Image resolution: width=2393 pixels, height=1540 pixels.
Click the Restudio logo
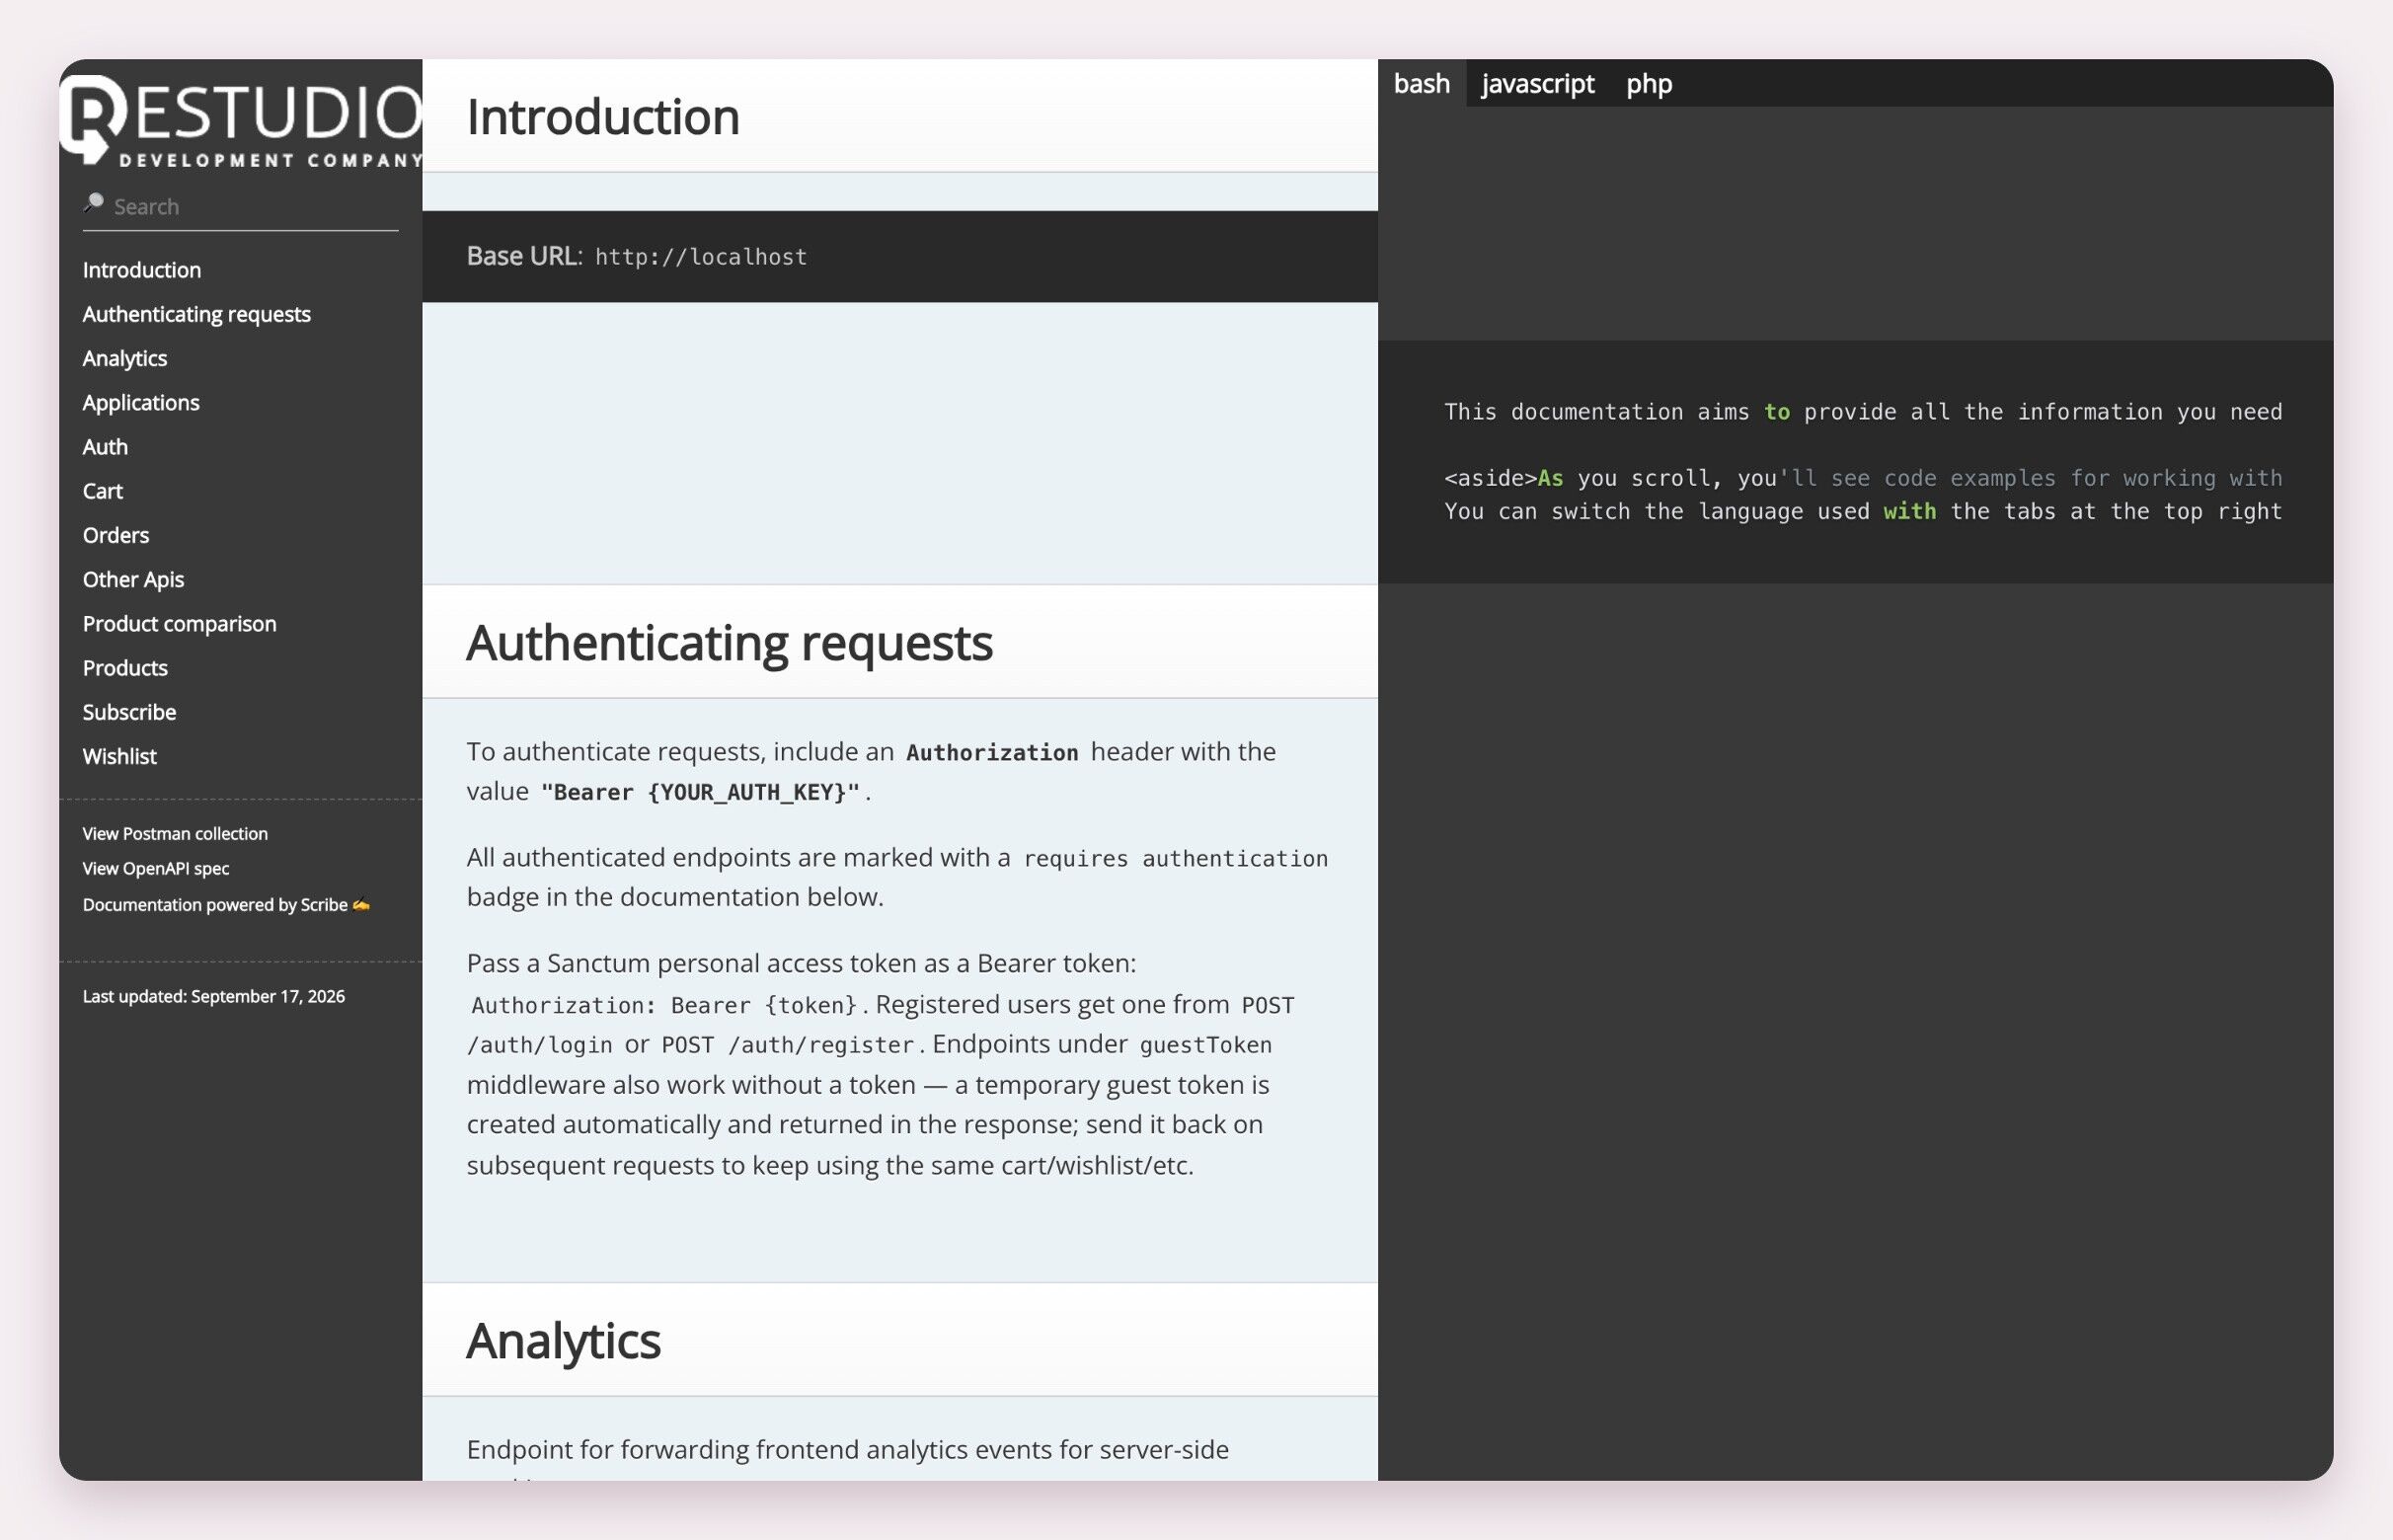(x=241, y=119)
